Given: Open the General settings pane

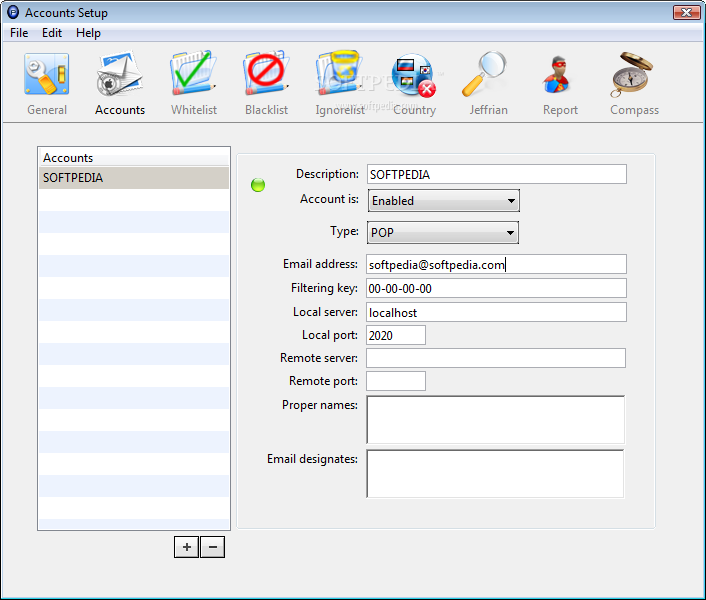Looking at the screenshot, I should tap(47, 84).
